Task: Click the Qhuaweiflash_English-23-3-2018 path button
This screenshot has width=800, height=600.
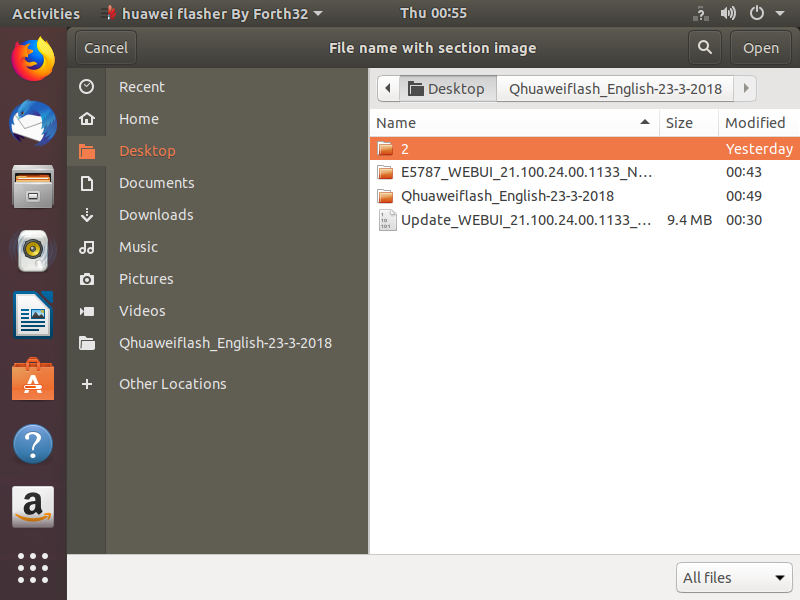Action: (x=615, y=88)
